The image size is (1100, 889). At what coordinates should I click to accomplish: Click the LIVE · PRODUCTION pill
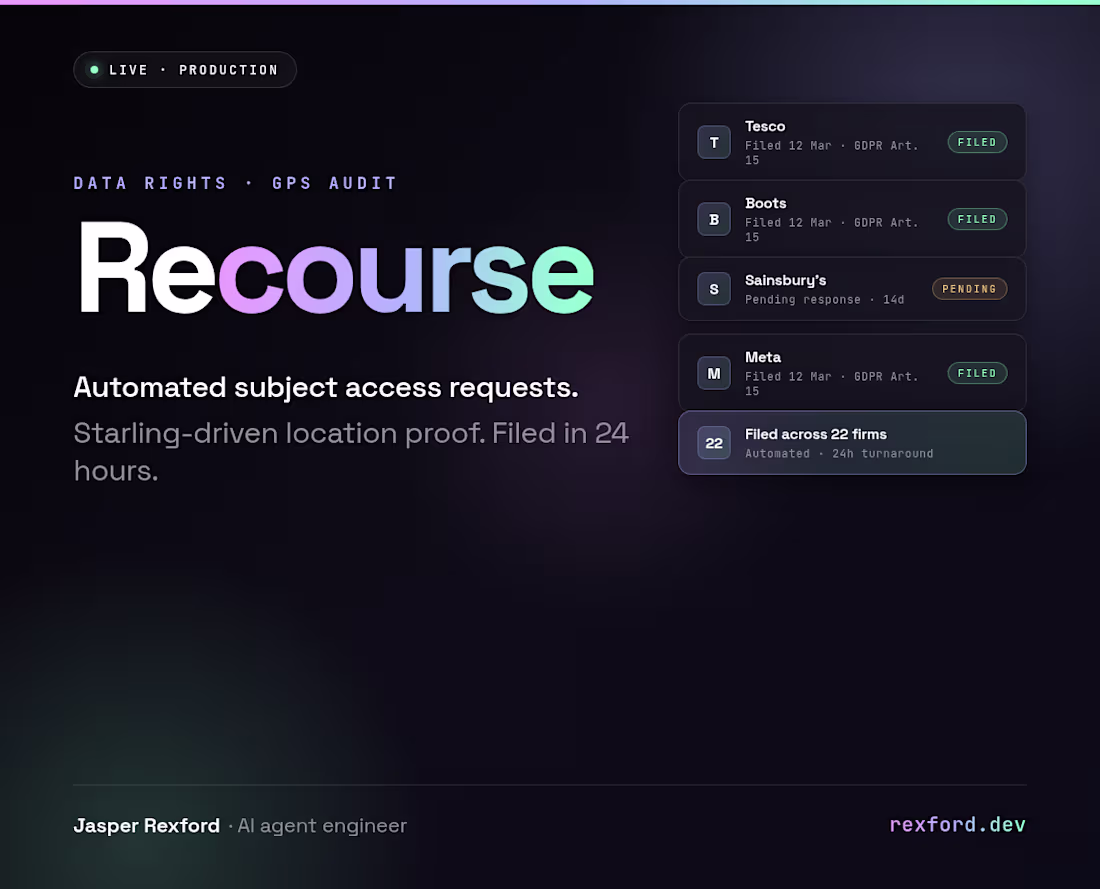[x=185, y=69]
